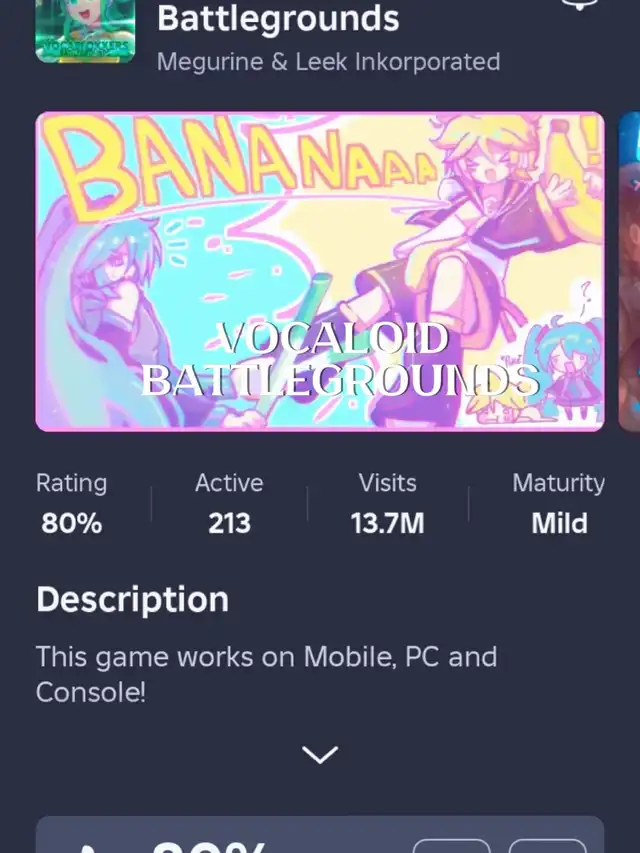640x853 pixels.
Task: Read the Mobile, PC and Console description text
Action: pos(266,674)
